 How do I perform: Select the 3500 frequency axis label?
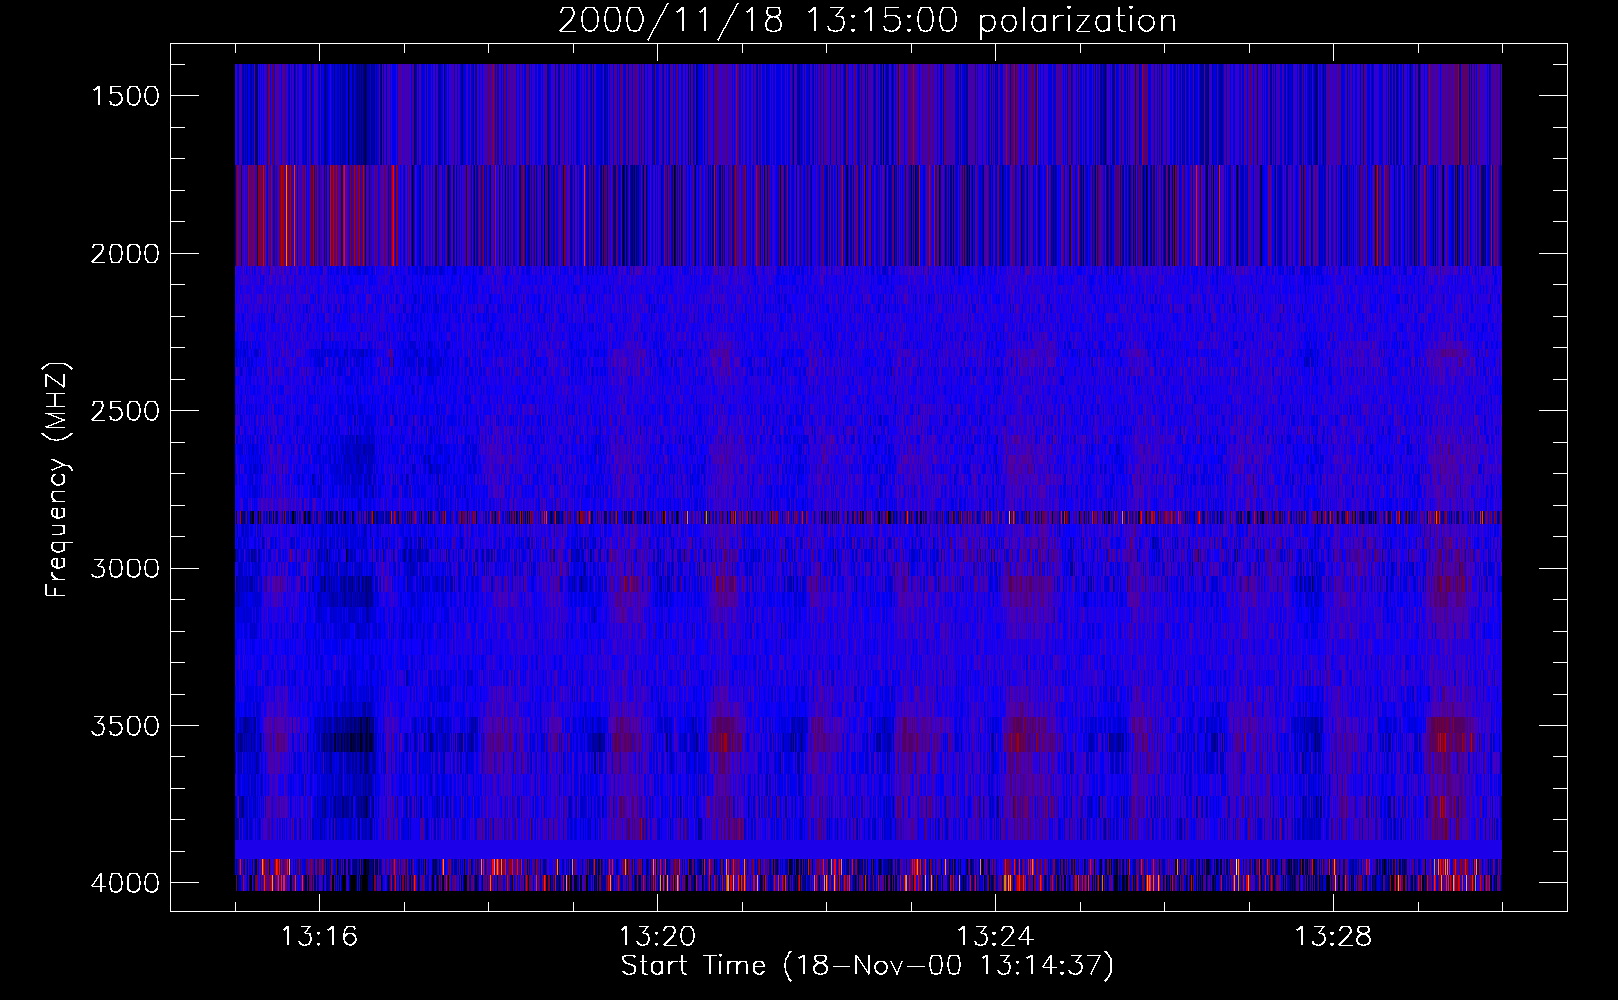point(125,726)
